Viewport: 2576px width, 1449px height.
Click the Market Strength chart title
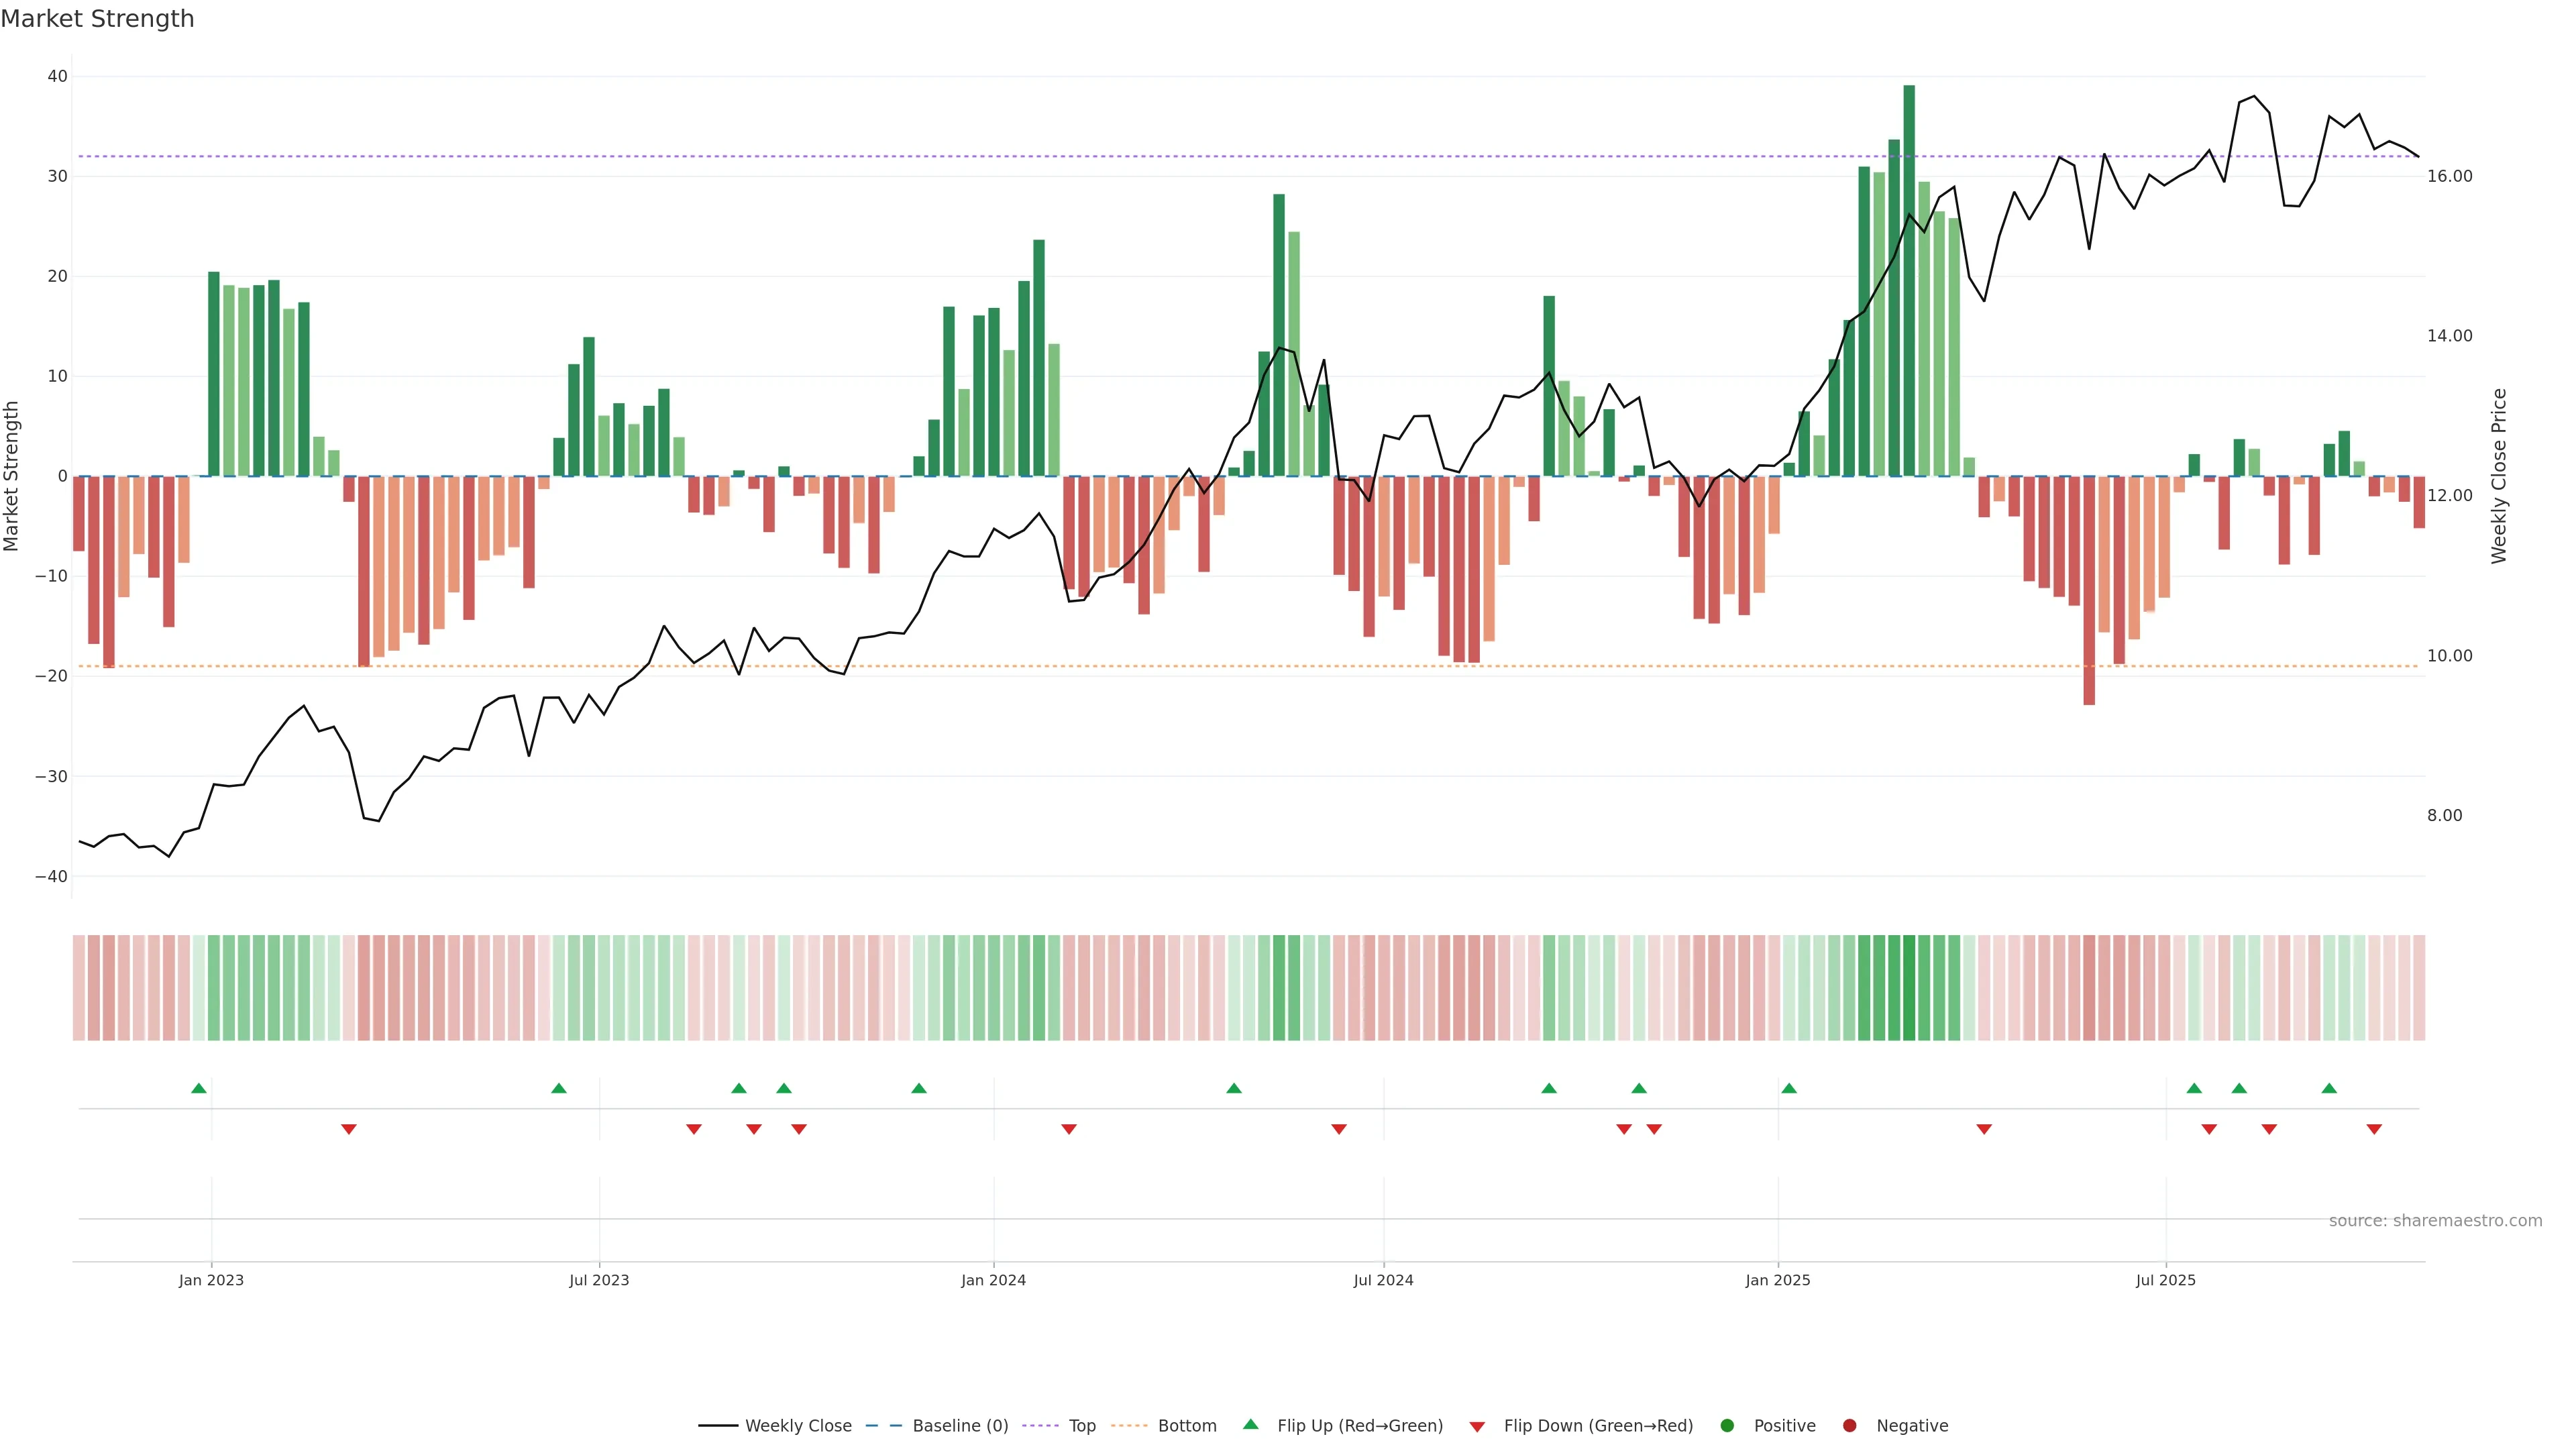click(97, 19)
